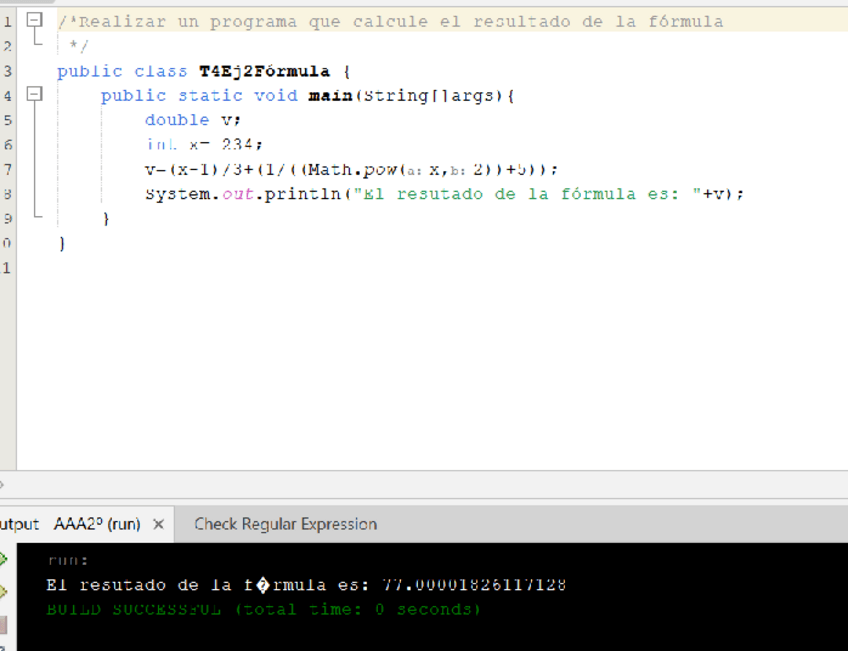Click the main method name
Screen dimensions: 848x651
(330, 96)
